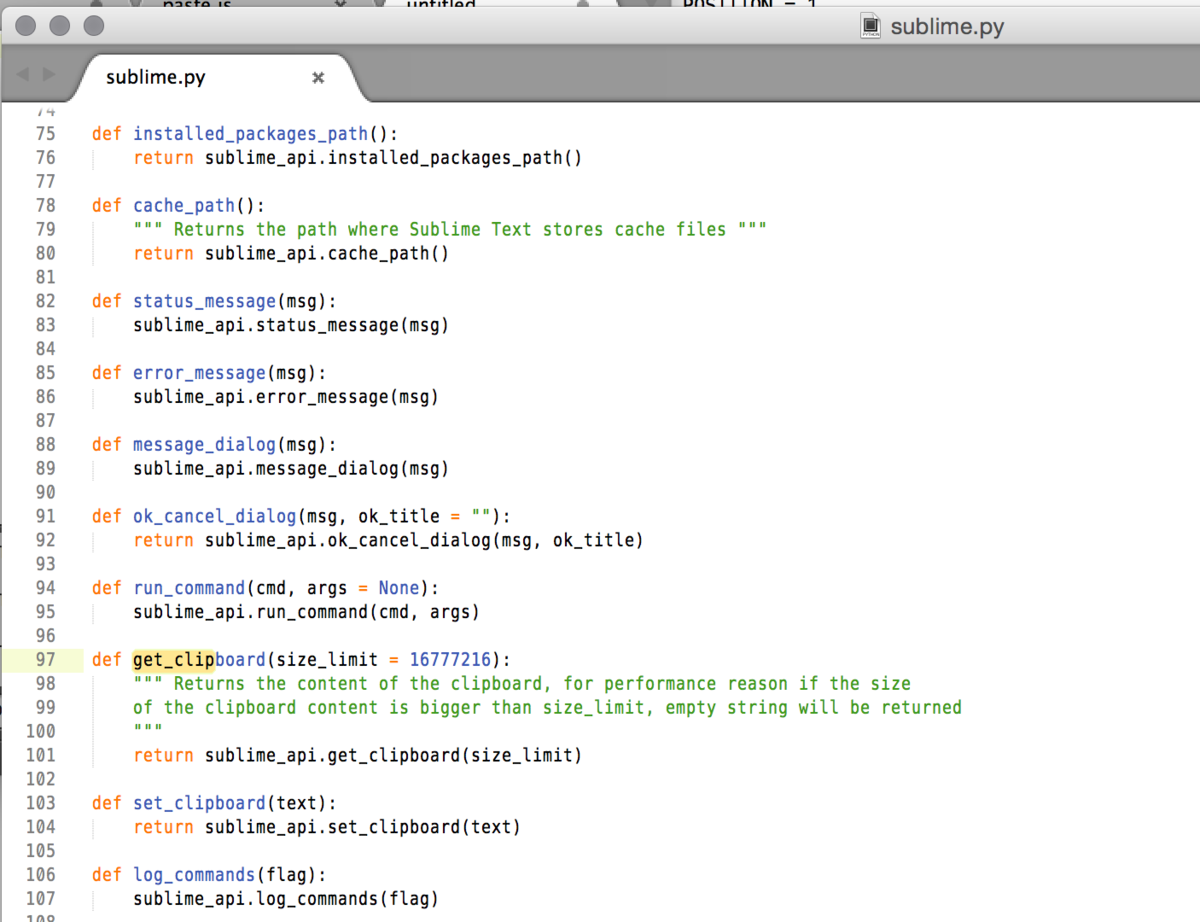Click line number 75 in the gutter
Image resolution: width=1200 pixels, height=922 pixels.
[x=45, y=134]
